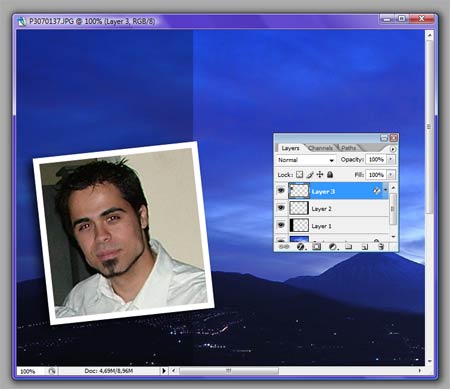Click the layers list scrollbar thumb
The height and width of the screenshot is (389, 450).
(x=393, y=209)
